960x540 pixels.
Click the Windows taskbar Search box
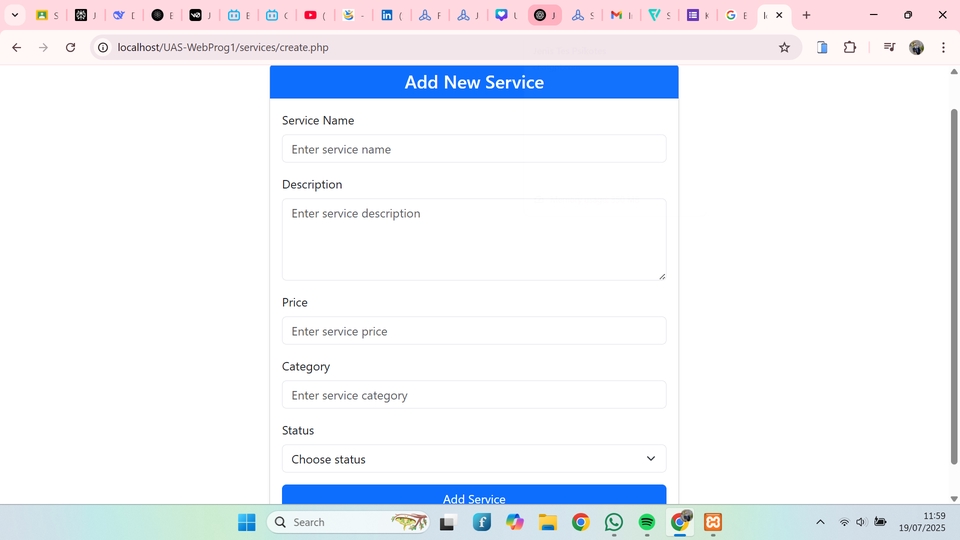(x=348, y=522)
